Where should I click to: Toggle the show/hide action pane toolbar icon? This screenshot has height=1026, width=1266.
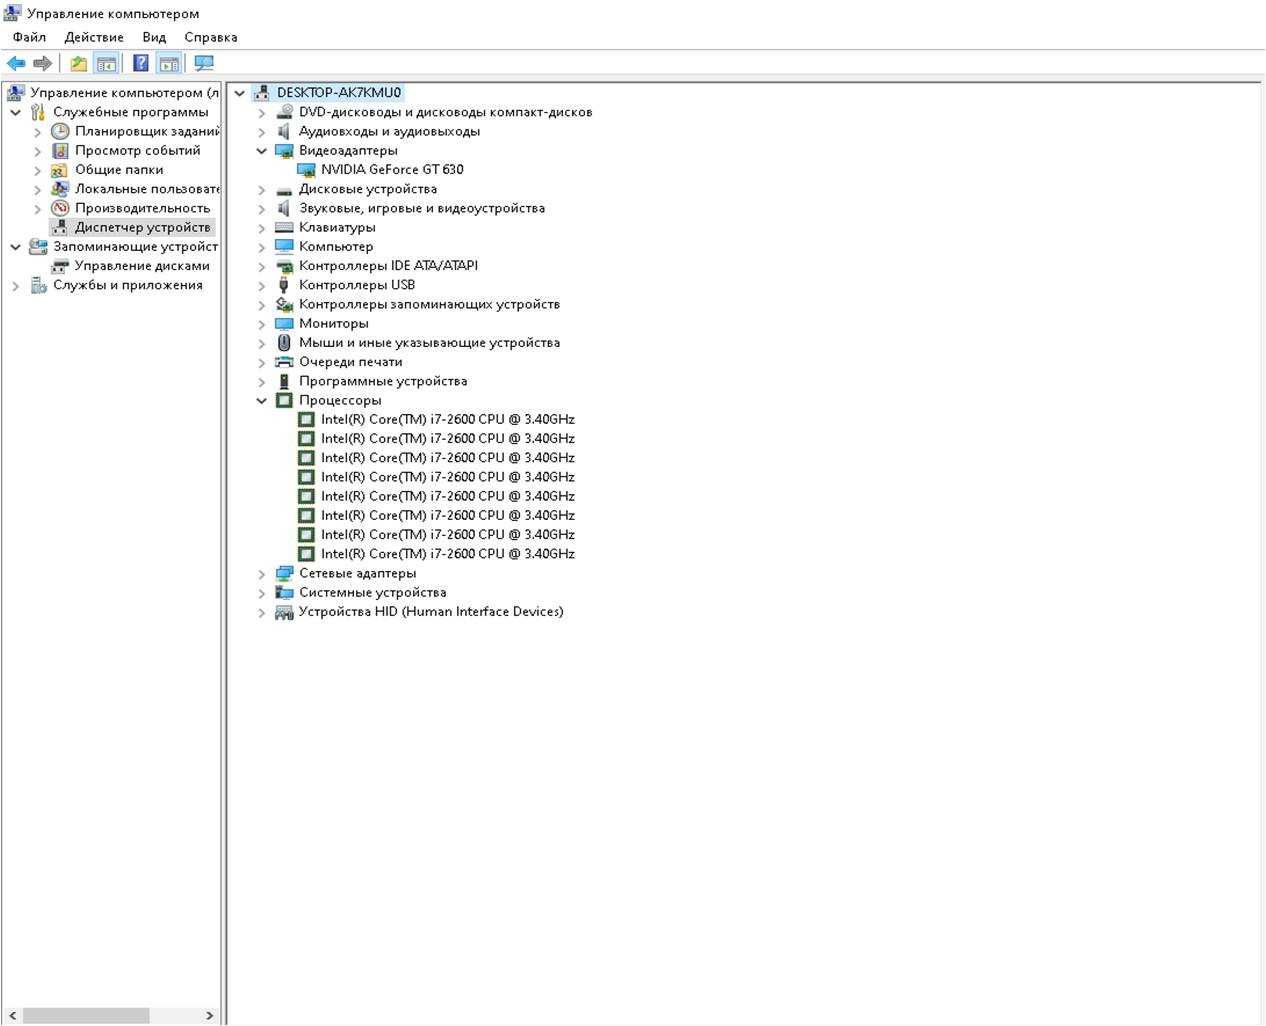point(169,63)
